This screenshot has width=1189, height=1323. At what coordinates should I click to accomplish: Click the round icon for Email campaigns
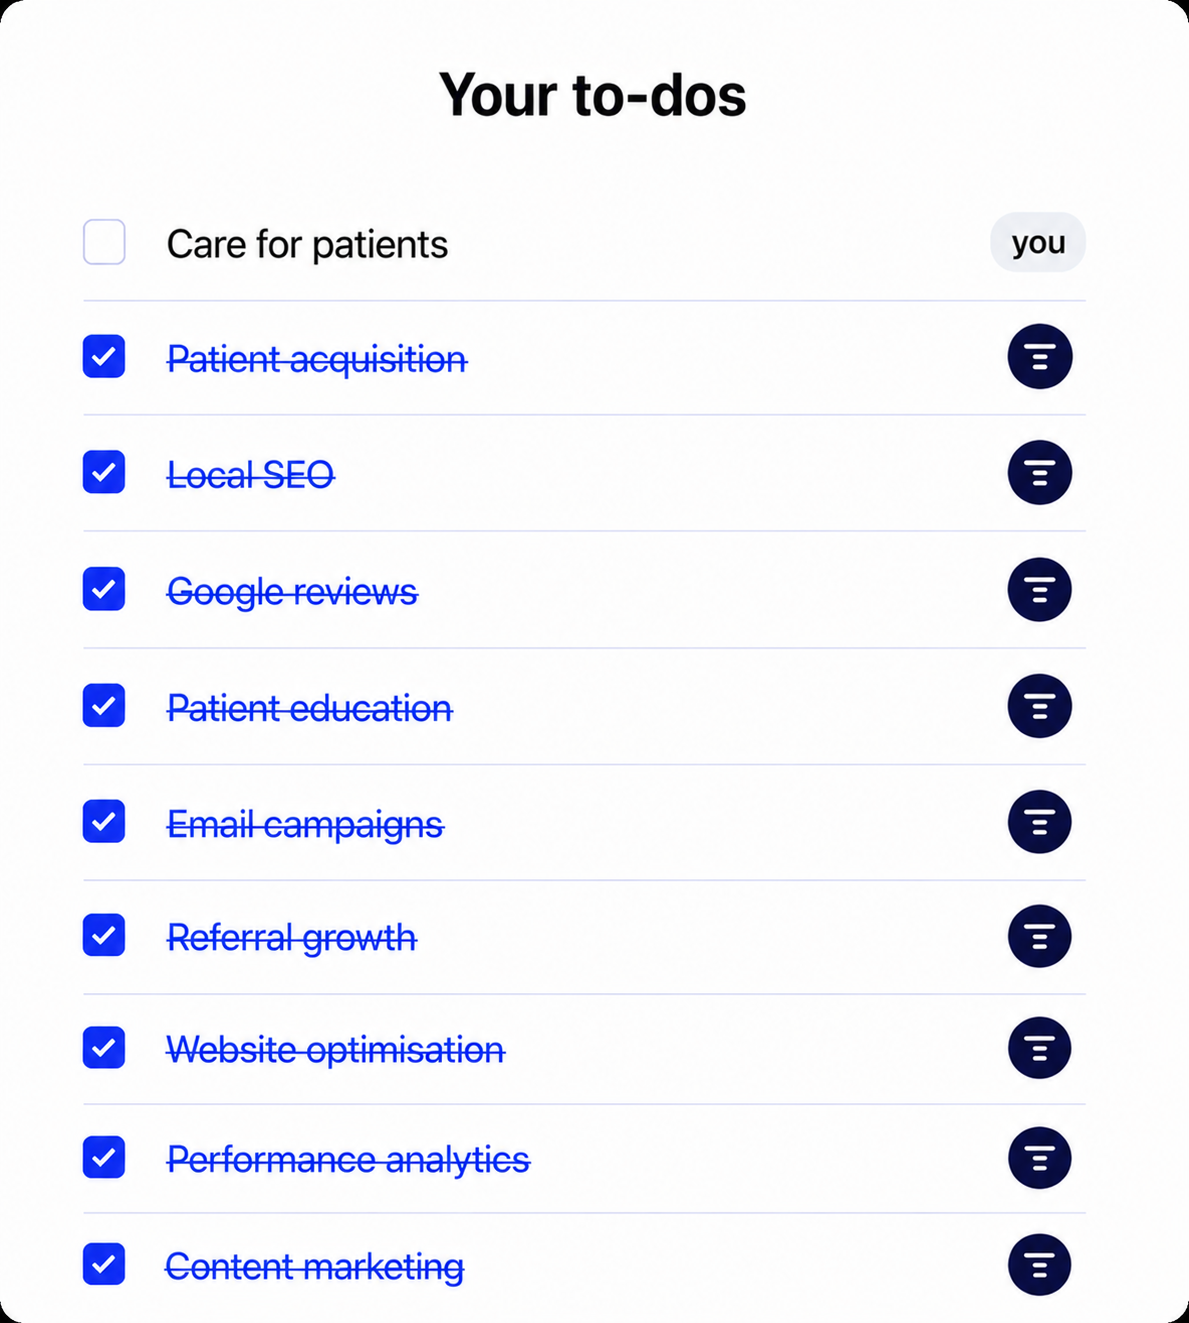pyautogui.click(x=1039, y=822)
